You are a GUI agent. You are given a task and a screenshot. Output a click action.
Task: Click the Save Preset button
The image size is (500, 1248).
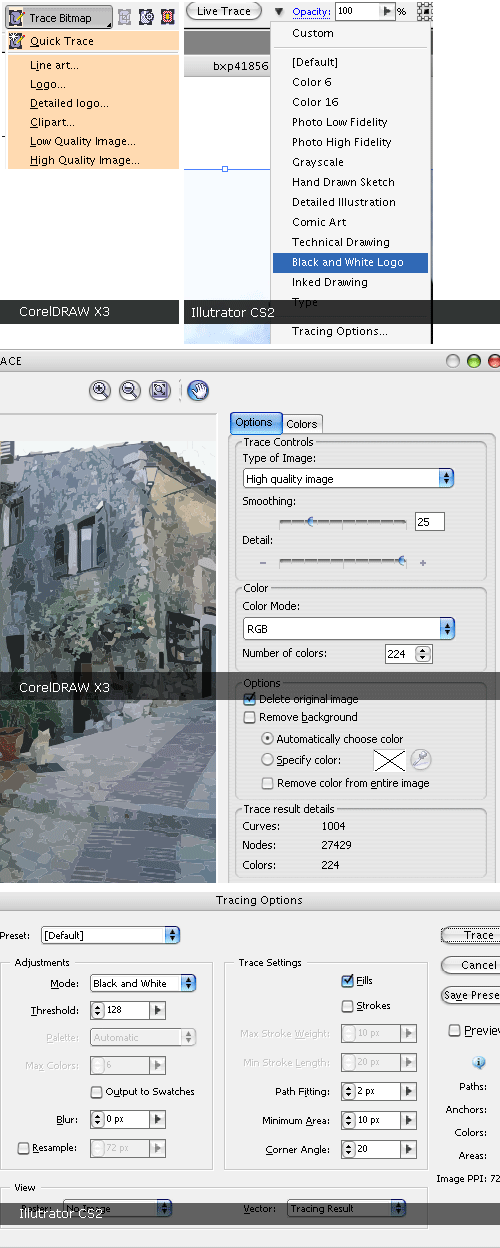tap(471, 995)
